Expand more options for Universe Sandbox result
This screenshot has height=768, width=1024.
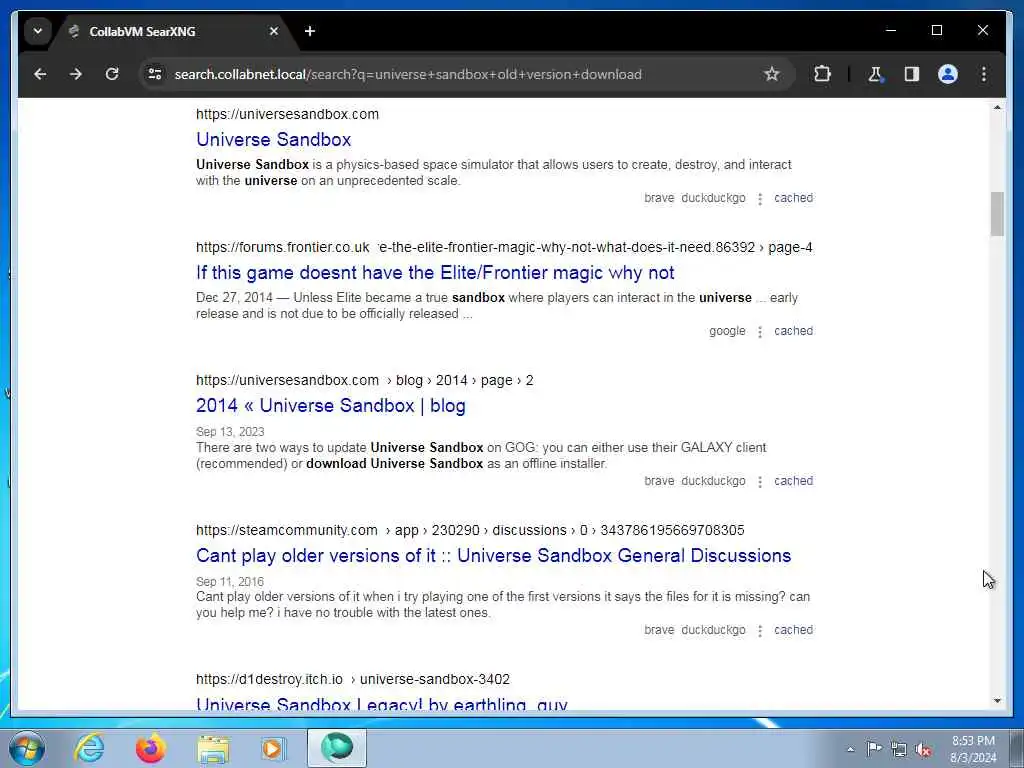(760, 199)
